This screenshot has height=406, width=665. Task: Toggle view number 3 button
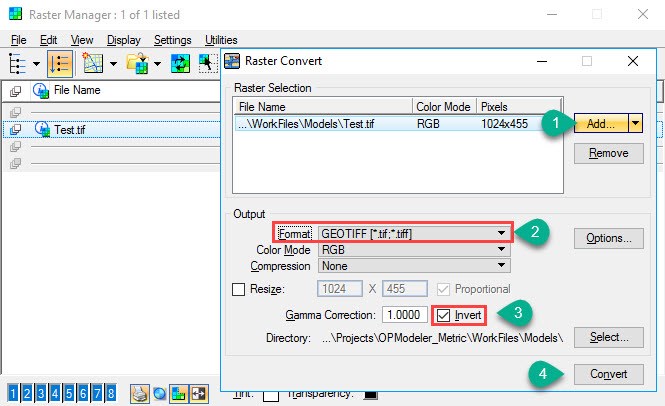click(x=41, y=393)
